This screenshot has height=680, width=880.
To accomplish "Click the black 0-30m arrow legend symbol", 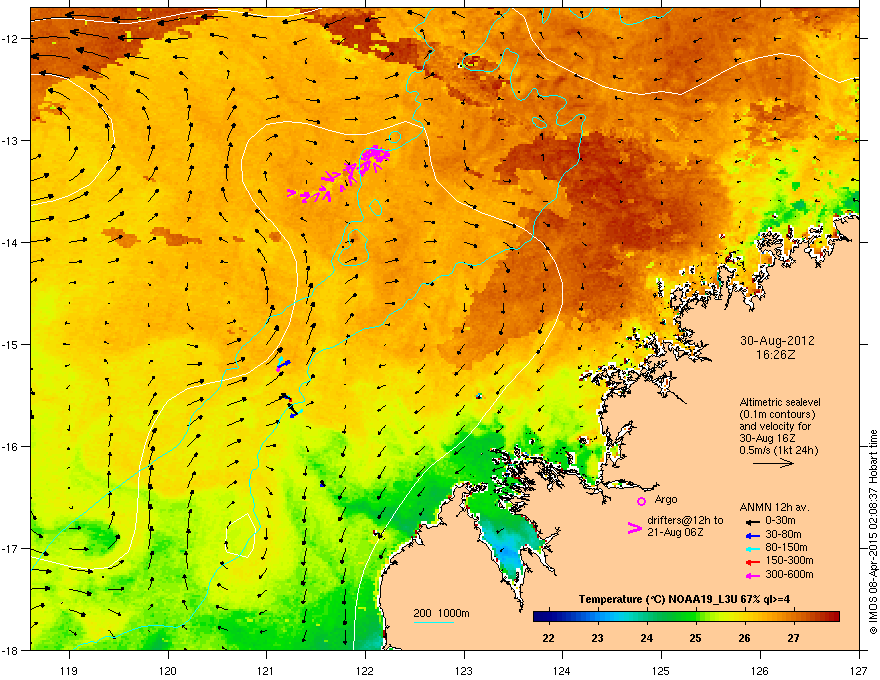I will point(751,521).
